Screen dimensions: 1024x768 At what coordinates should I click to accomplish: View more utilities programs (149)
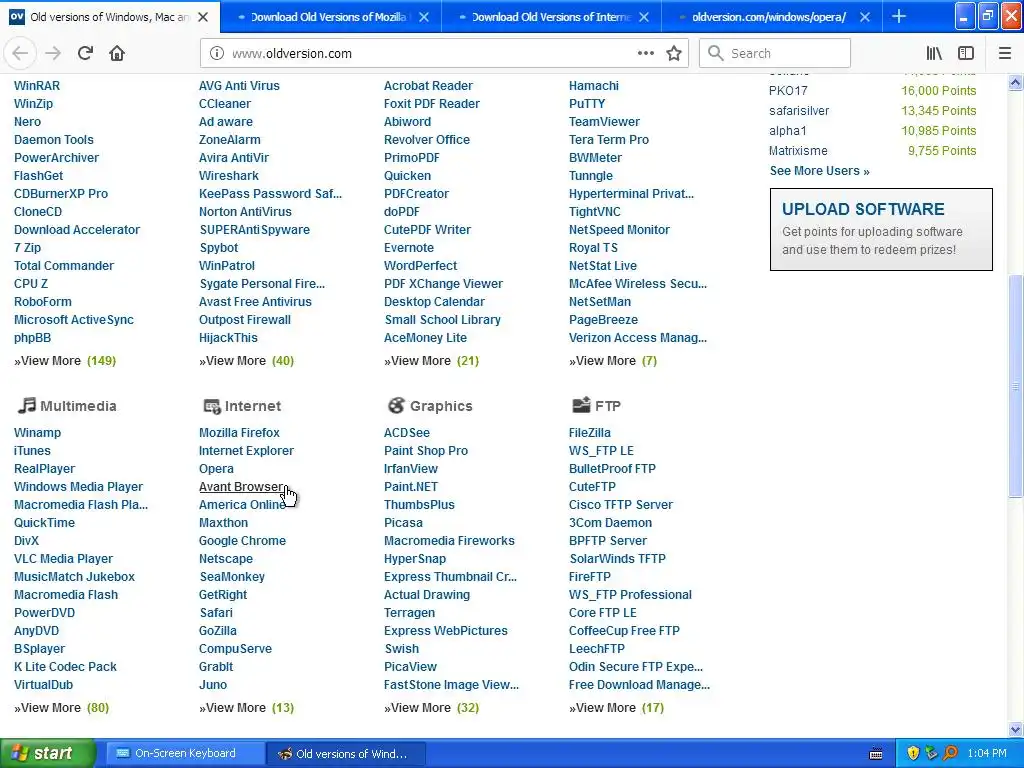(x=65, y=361)
